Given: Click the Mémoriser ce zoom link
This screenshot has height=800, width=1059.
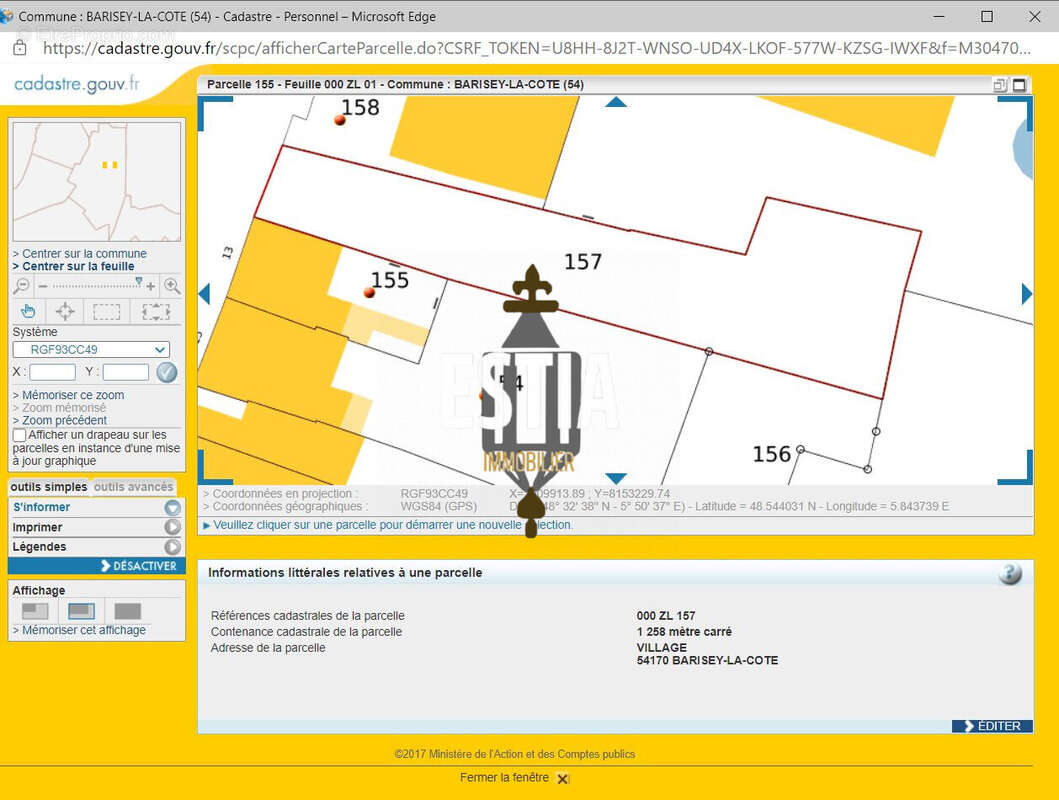Looking at the screenshot, I should coord(73,395).
